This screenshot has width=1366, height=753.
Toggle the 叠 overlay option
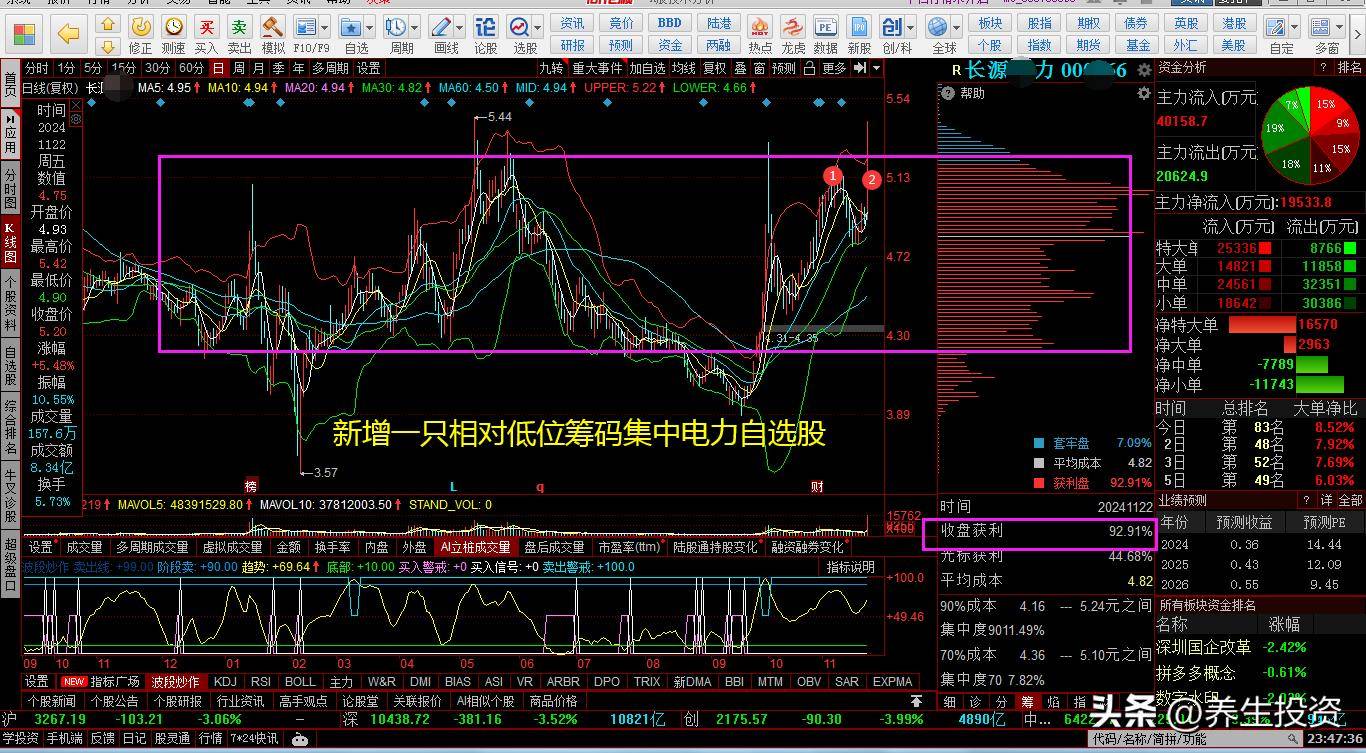click(x=740, y=68)
